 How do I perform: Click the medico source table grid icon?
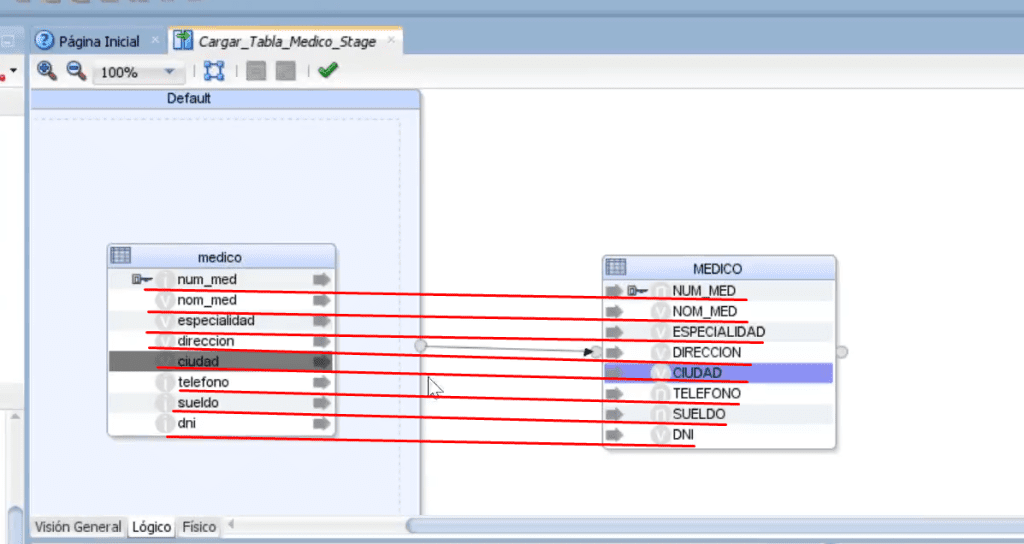tap(121, 255)
